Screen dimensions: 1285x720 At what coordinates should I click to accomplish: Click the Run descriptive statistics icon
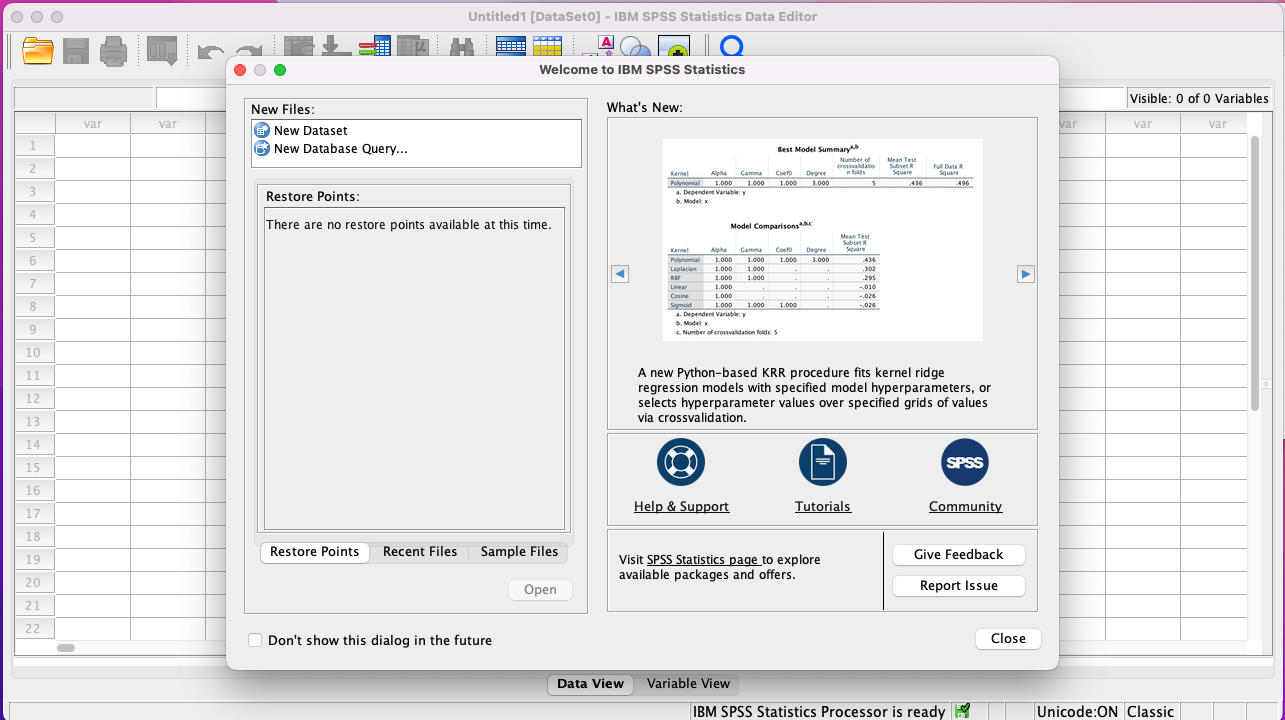(x=412, y=47)
